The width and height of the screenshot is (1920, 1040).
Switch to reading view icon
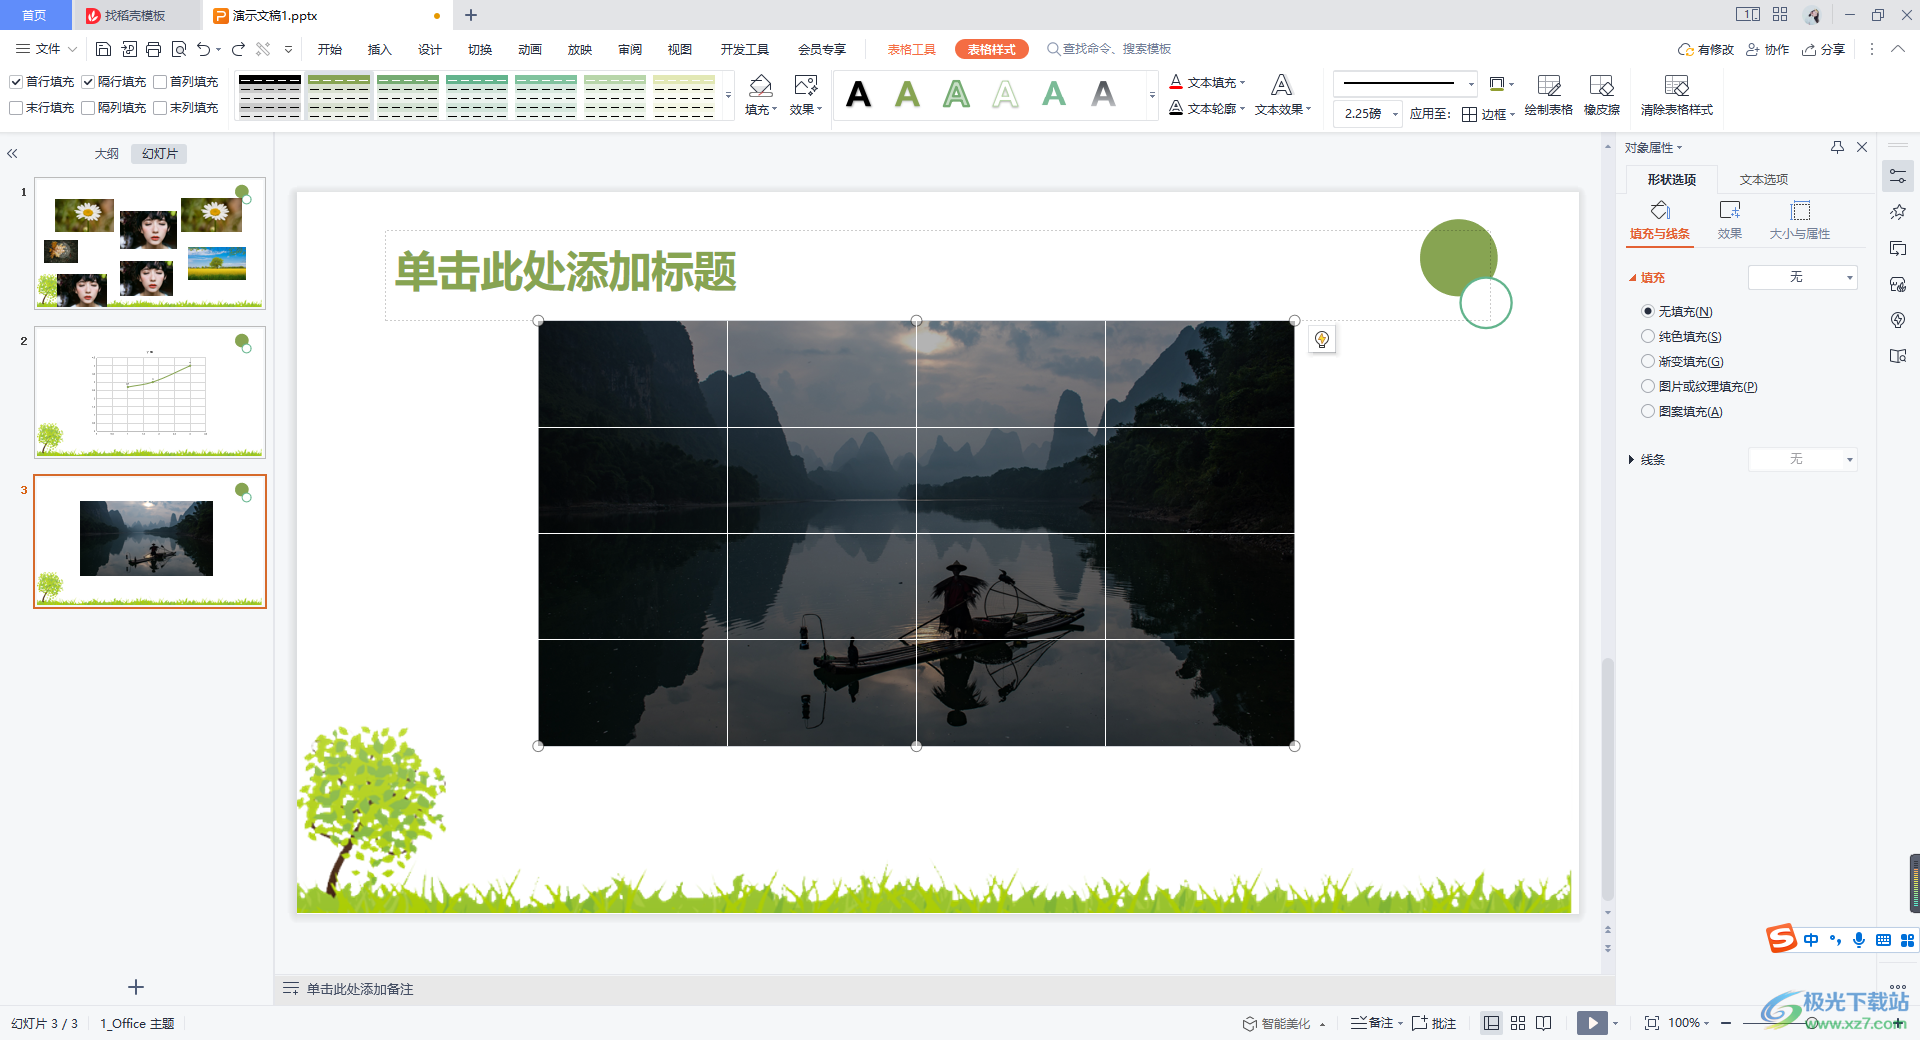pyautogui.click(x=1544, y=1023)
